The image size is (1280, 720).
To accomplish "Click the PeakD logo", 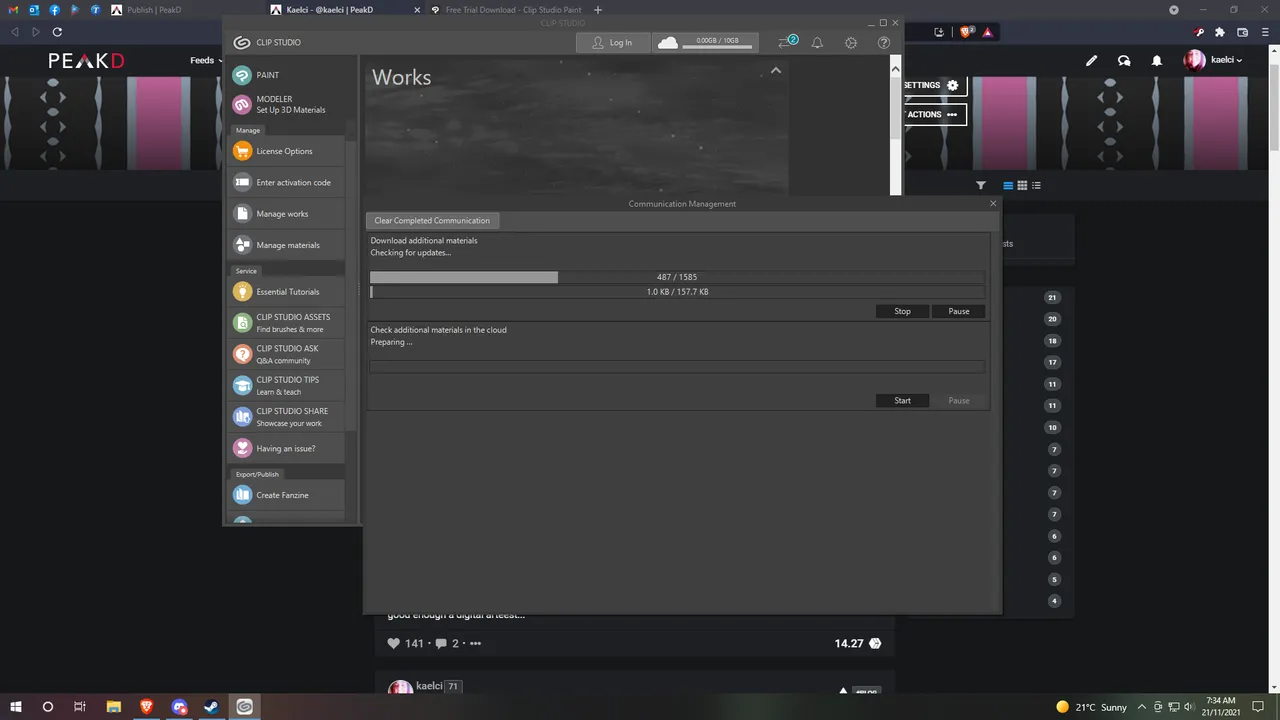I will point(87,61).
